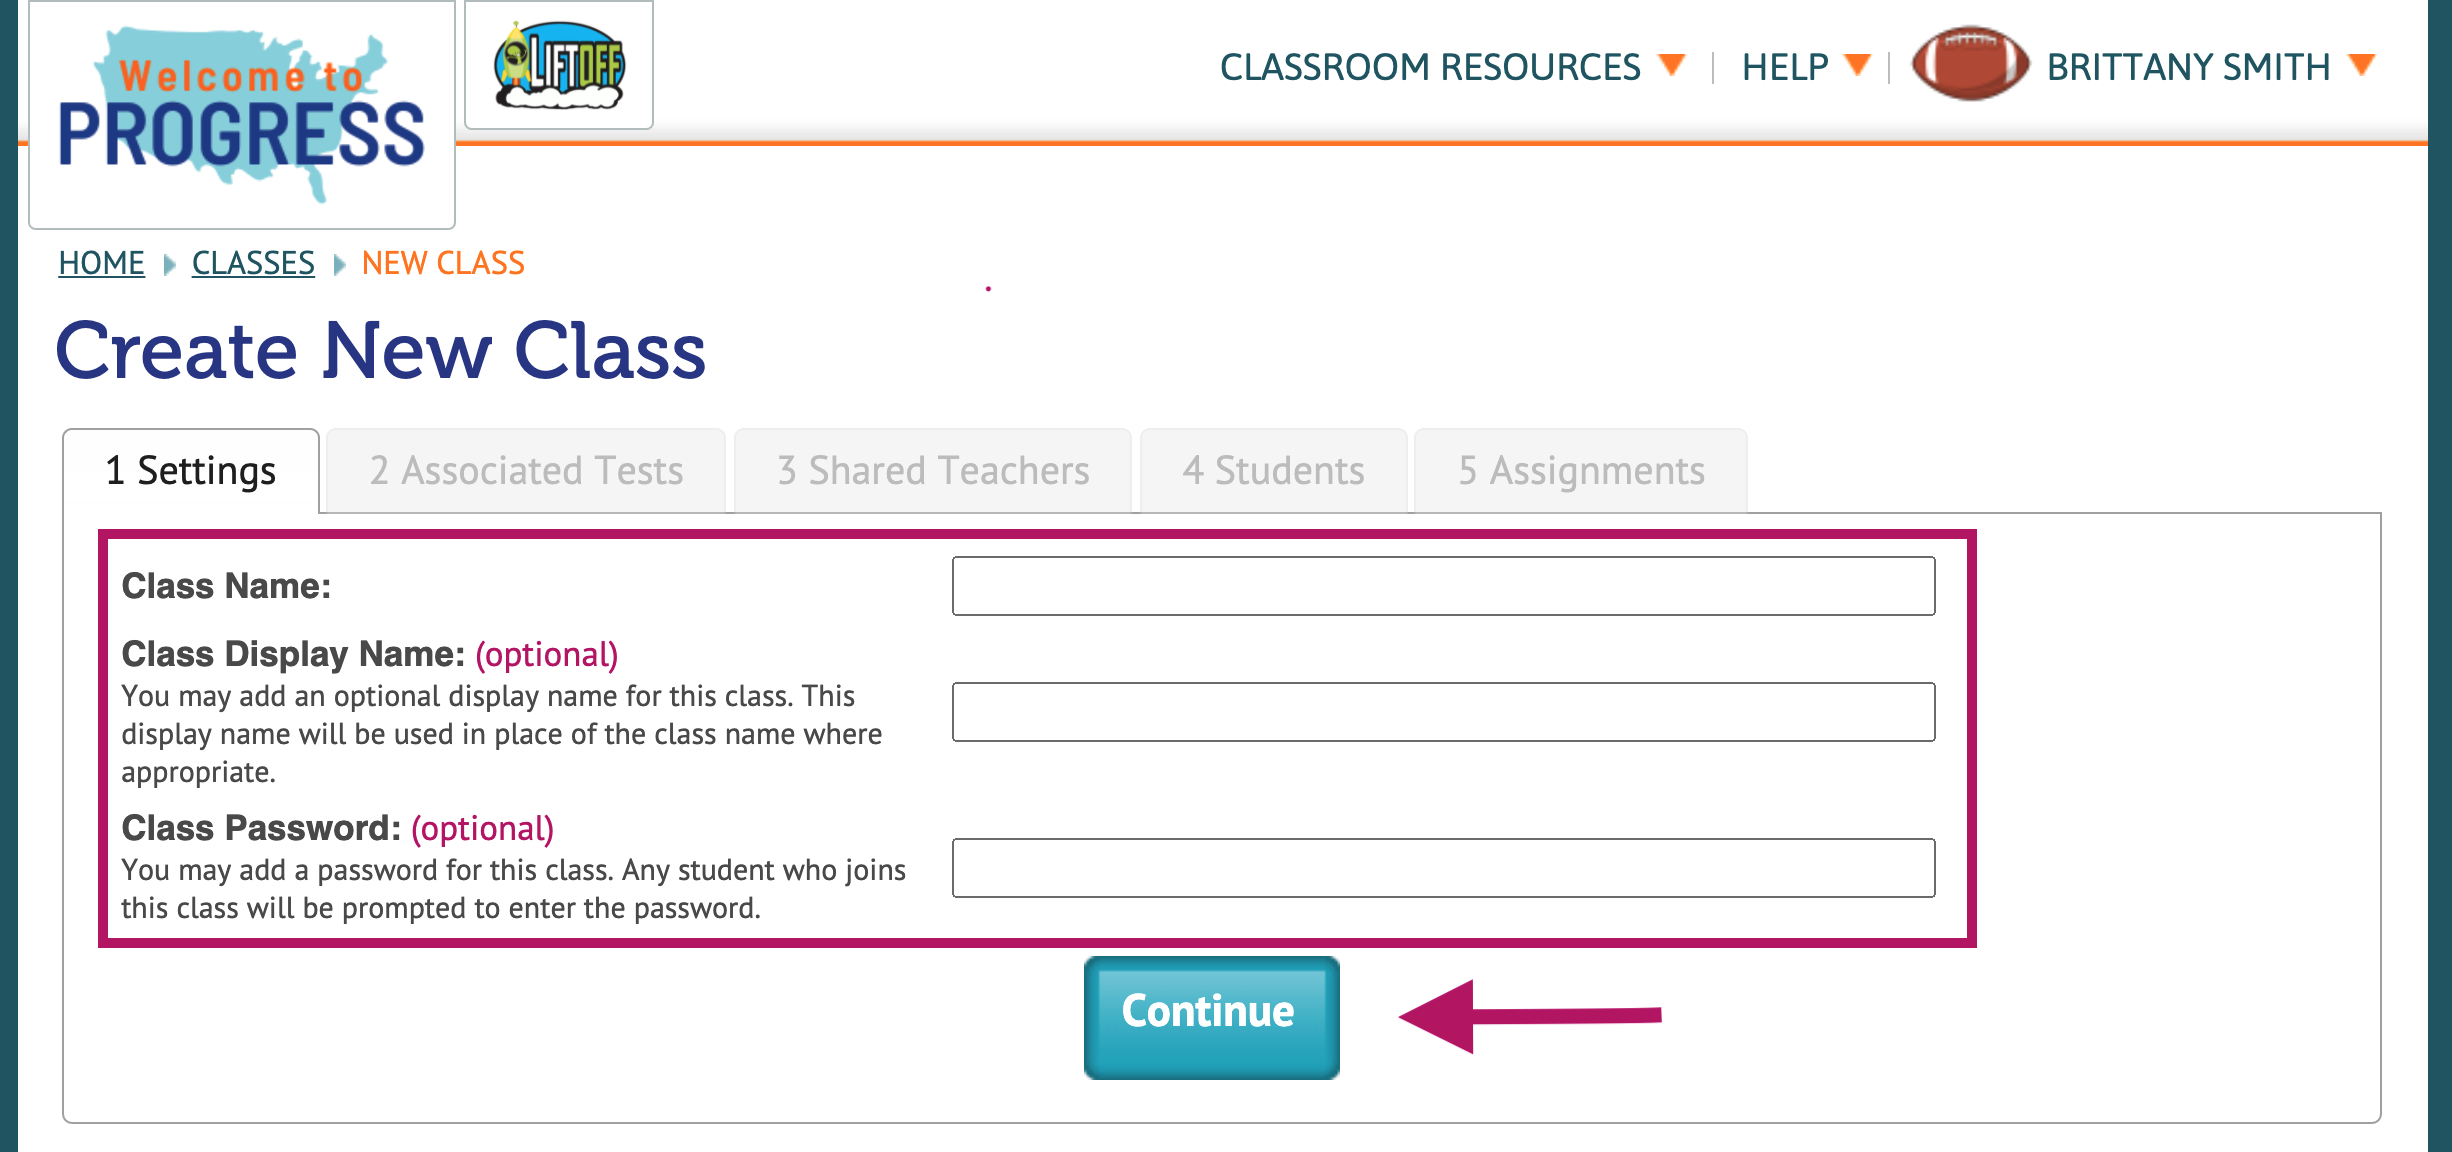Screen dimensions: 2452x1152
Task: Click the Welcome to Progress logo
Action: [x=242, y=115]
